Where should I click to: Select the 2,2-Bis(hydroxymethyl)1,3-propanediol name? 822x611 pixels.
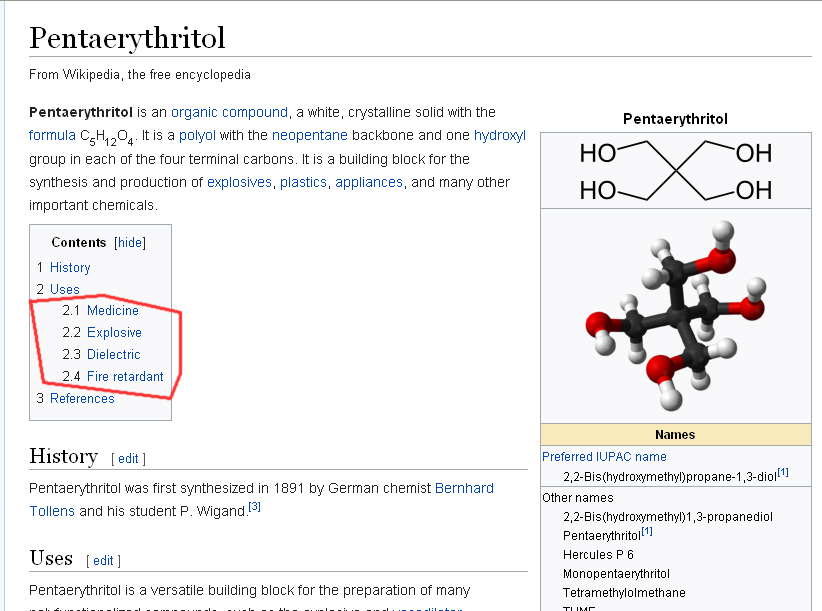click(667, 517)
